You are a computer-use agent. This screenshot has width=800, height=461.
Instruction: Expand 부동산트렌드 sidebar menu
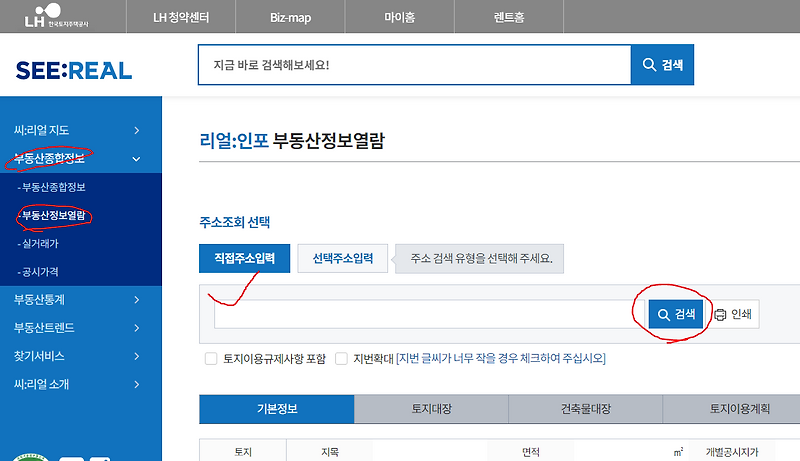[x=77, y=327]
